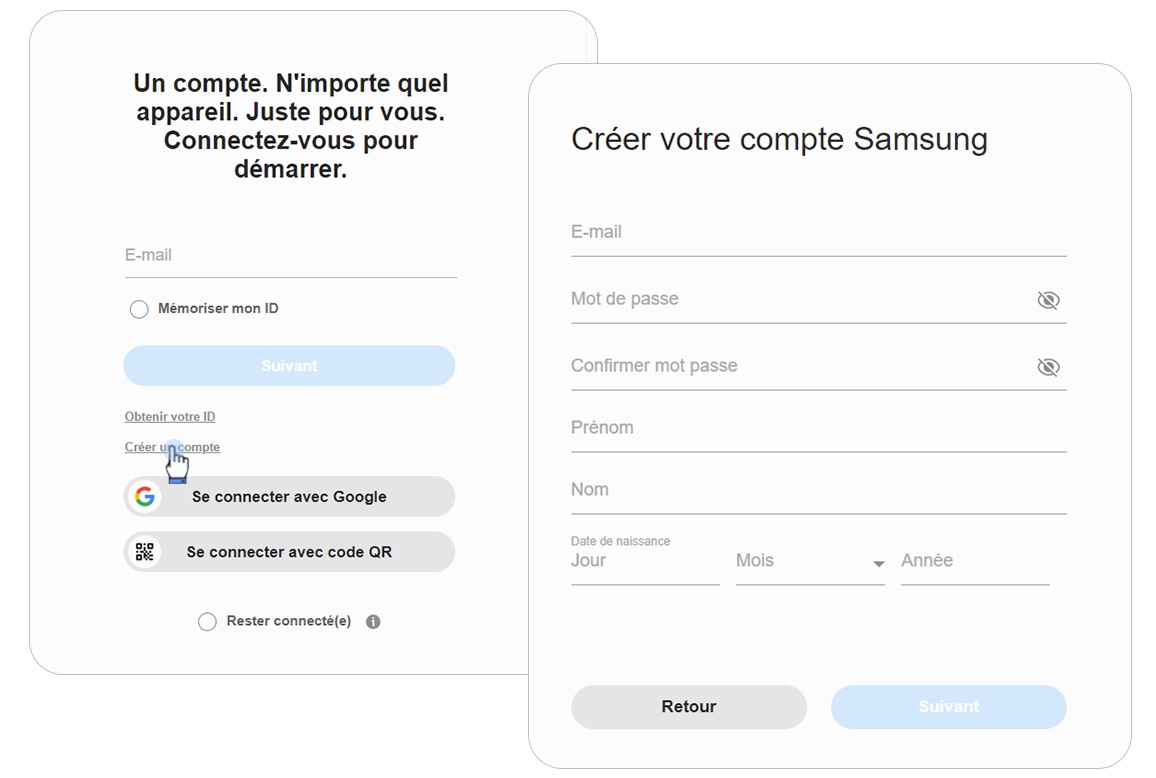The image size is (1156, 778).
Task: Click Se connecter avec code QR
Action: (x=289, y=551)
